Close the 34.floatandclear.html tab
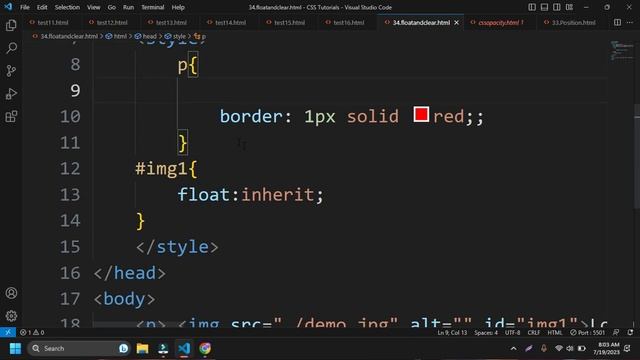 tap(456, 22)
